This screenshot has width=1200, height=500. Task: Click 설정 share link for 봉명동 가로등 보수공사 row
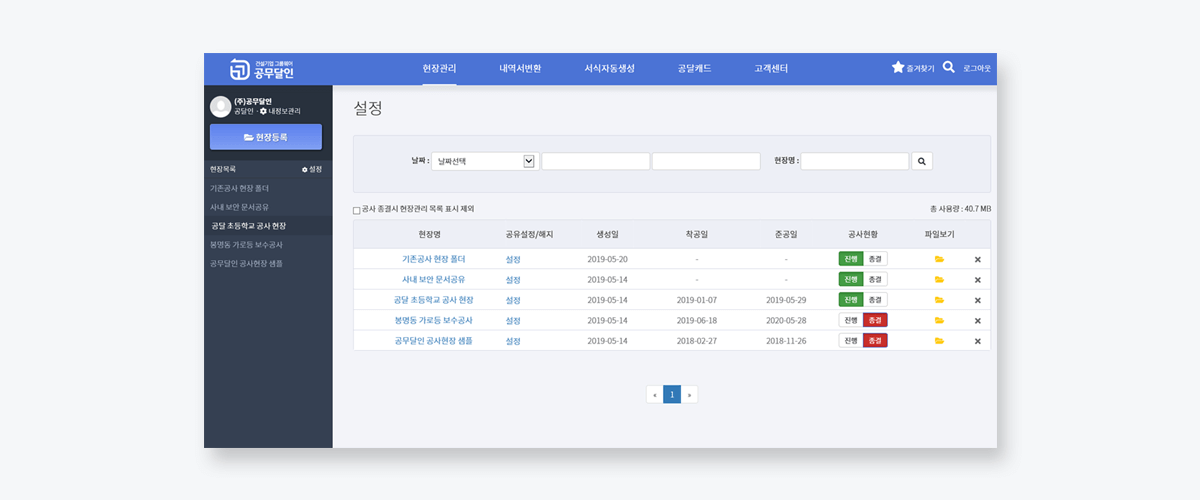click(513, 320)
